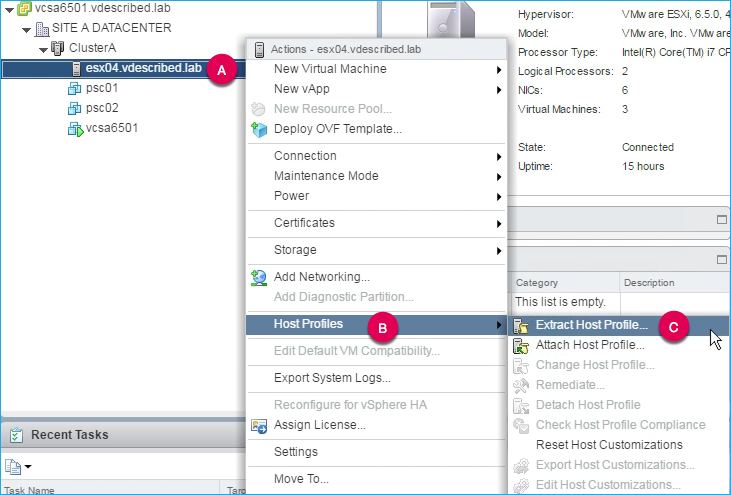
Task: Choose Move To... menu entry
Action: 376,479
